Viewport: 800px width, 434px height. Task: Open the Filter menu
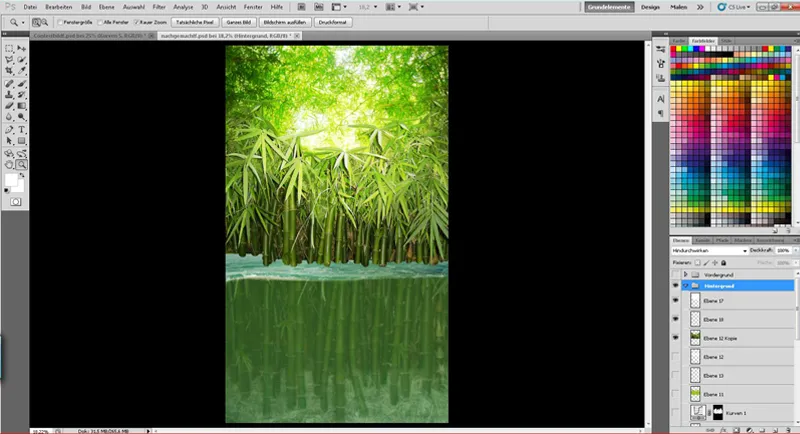[x=159, y=7]
